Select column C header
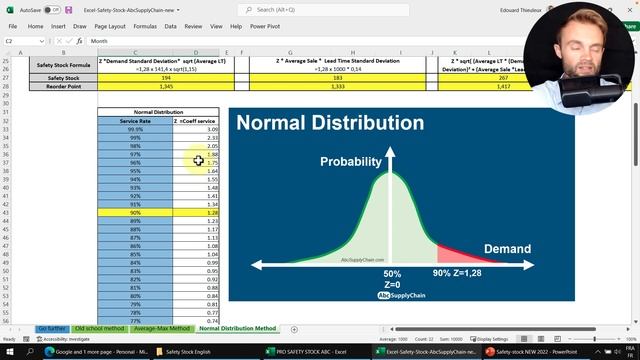Viewport: 640px width, 360px height. (135, 53)
